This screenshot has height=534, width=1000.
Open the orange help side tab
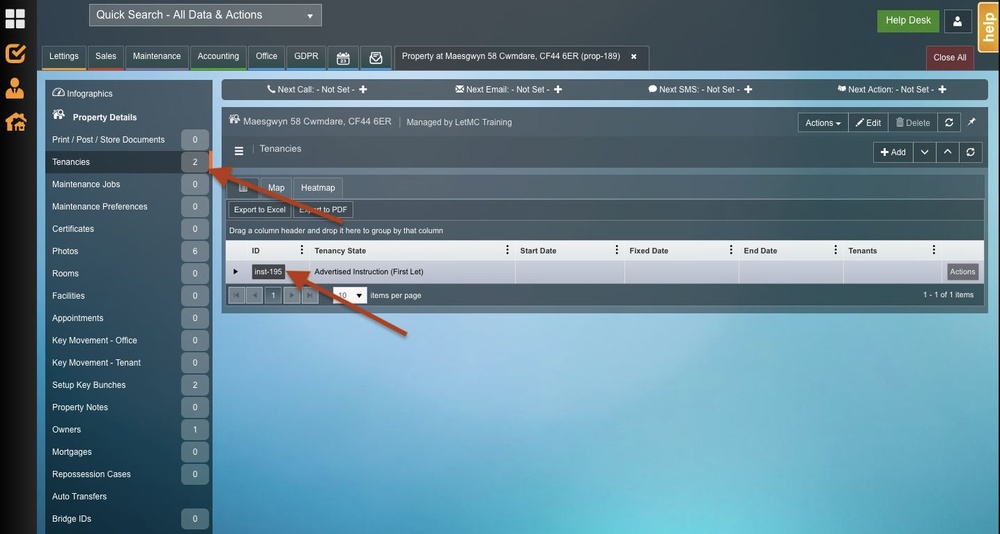click(989, 27)
